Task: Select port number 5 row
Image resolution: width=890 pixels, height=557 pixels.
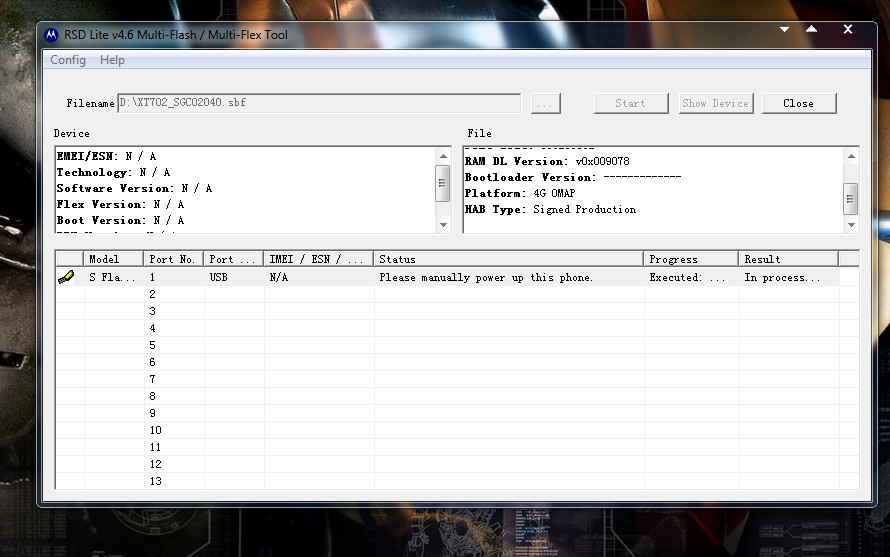Action: coord(457,345)
